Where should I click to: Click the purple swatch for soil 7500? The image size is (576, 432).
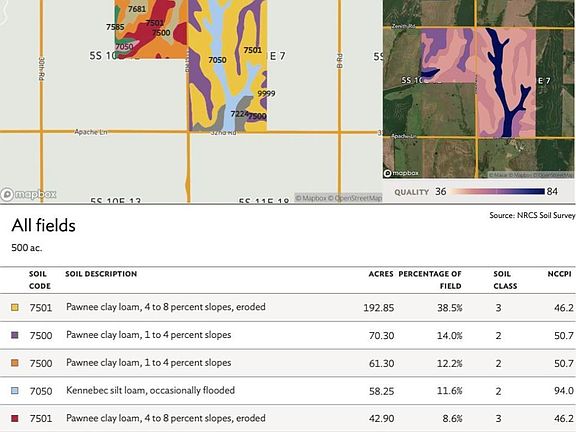15,335
